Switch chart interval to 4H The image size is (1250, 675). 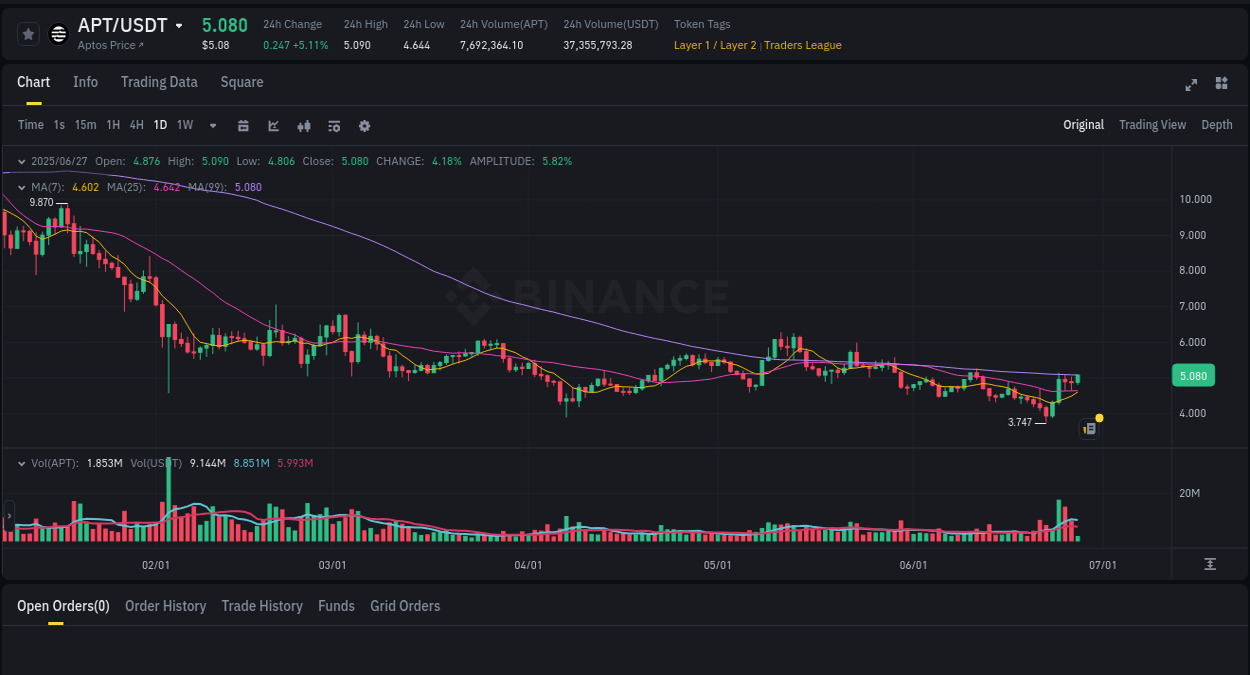point(136,125)
